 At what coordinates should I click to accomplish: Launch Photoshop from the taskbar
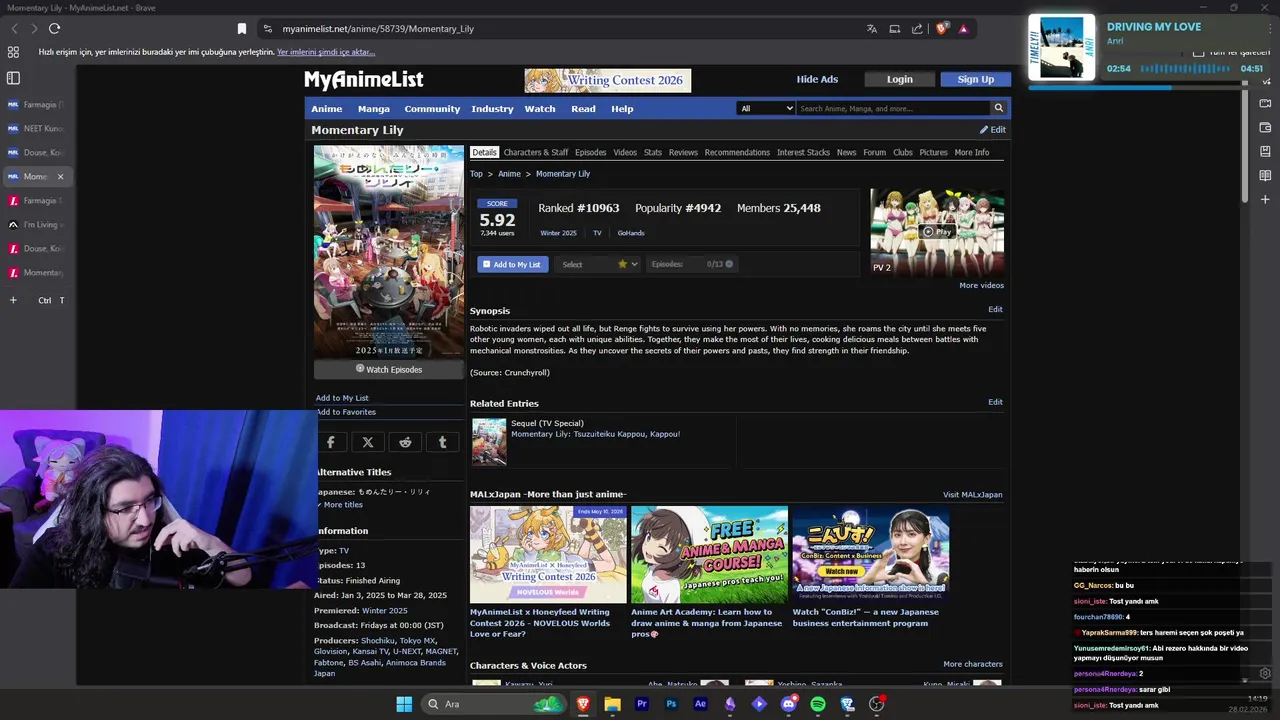671,704
